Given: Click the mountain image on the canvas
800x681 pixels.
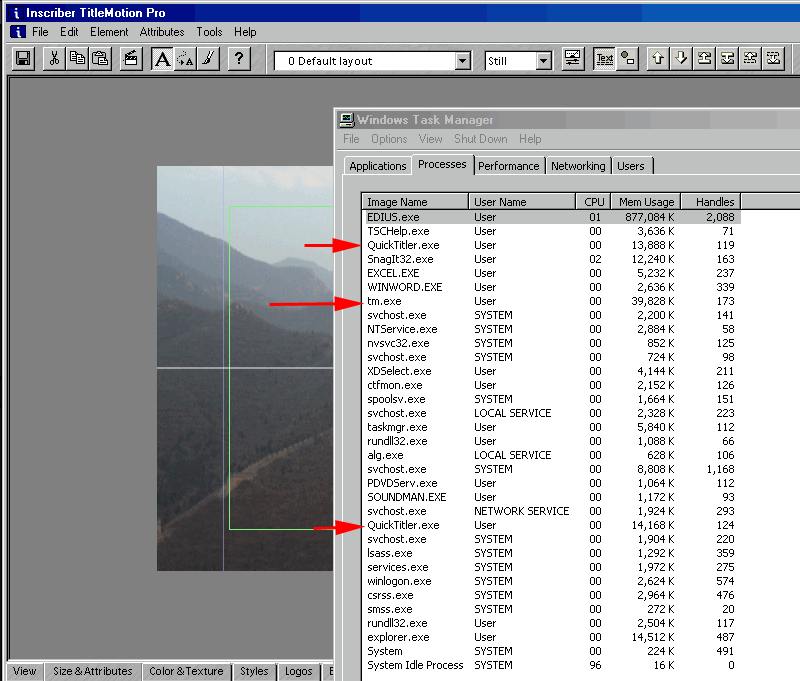Looking at the screenshot, I should click(245, 368).
